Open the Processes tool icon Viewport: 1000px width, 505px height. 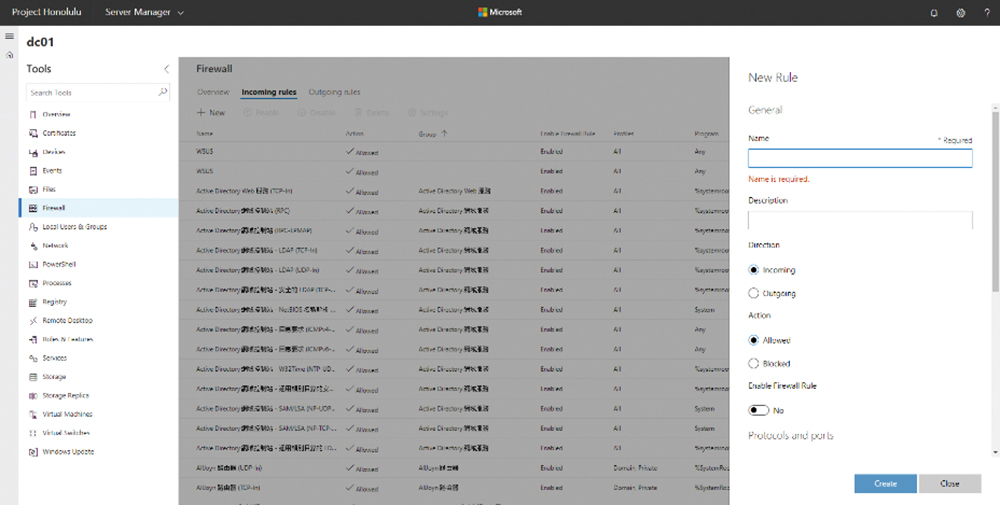(33, 283)
